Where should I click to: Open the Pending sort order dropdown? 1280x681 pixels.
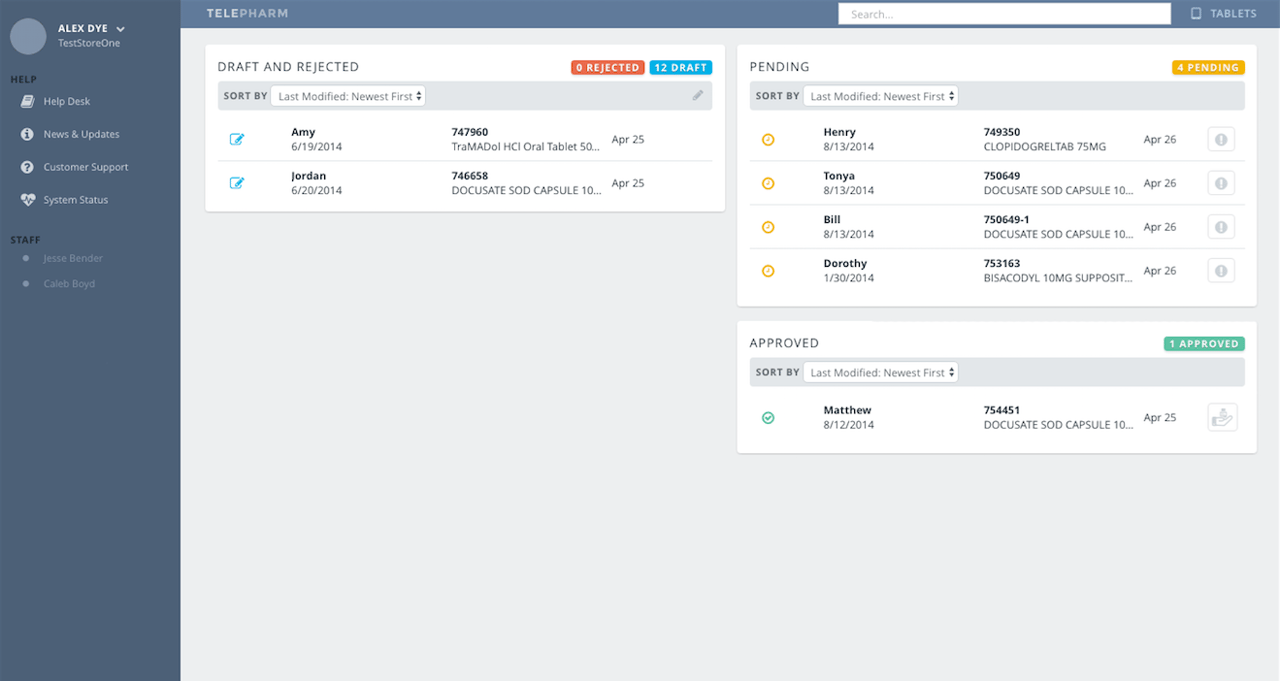[x=880, y=96]
